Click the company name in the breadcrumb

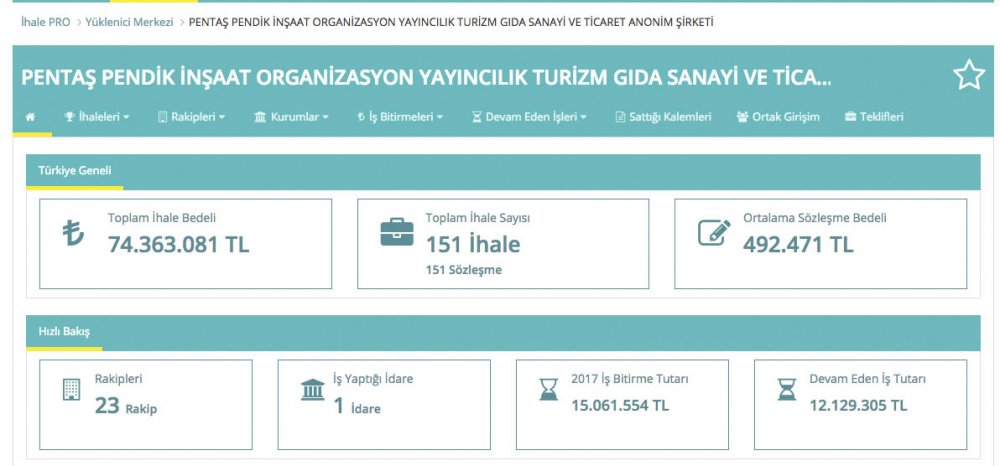(451, 22)
